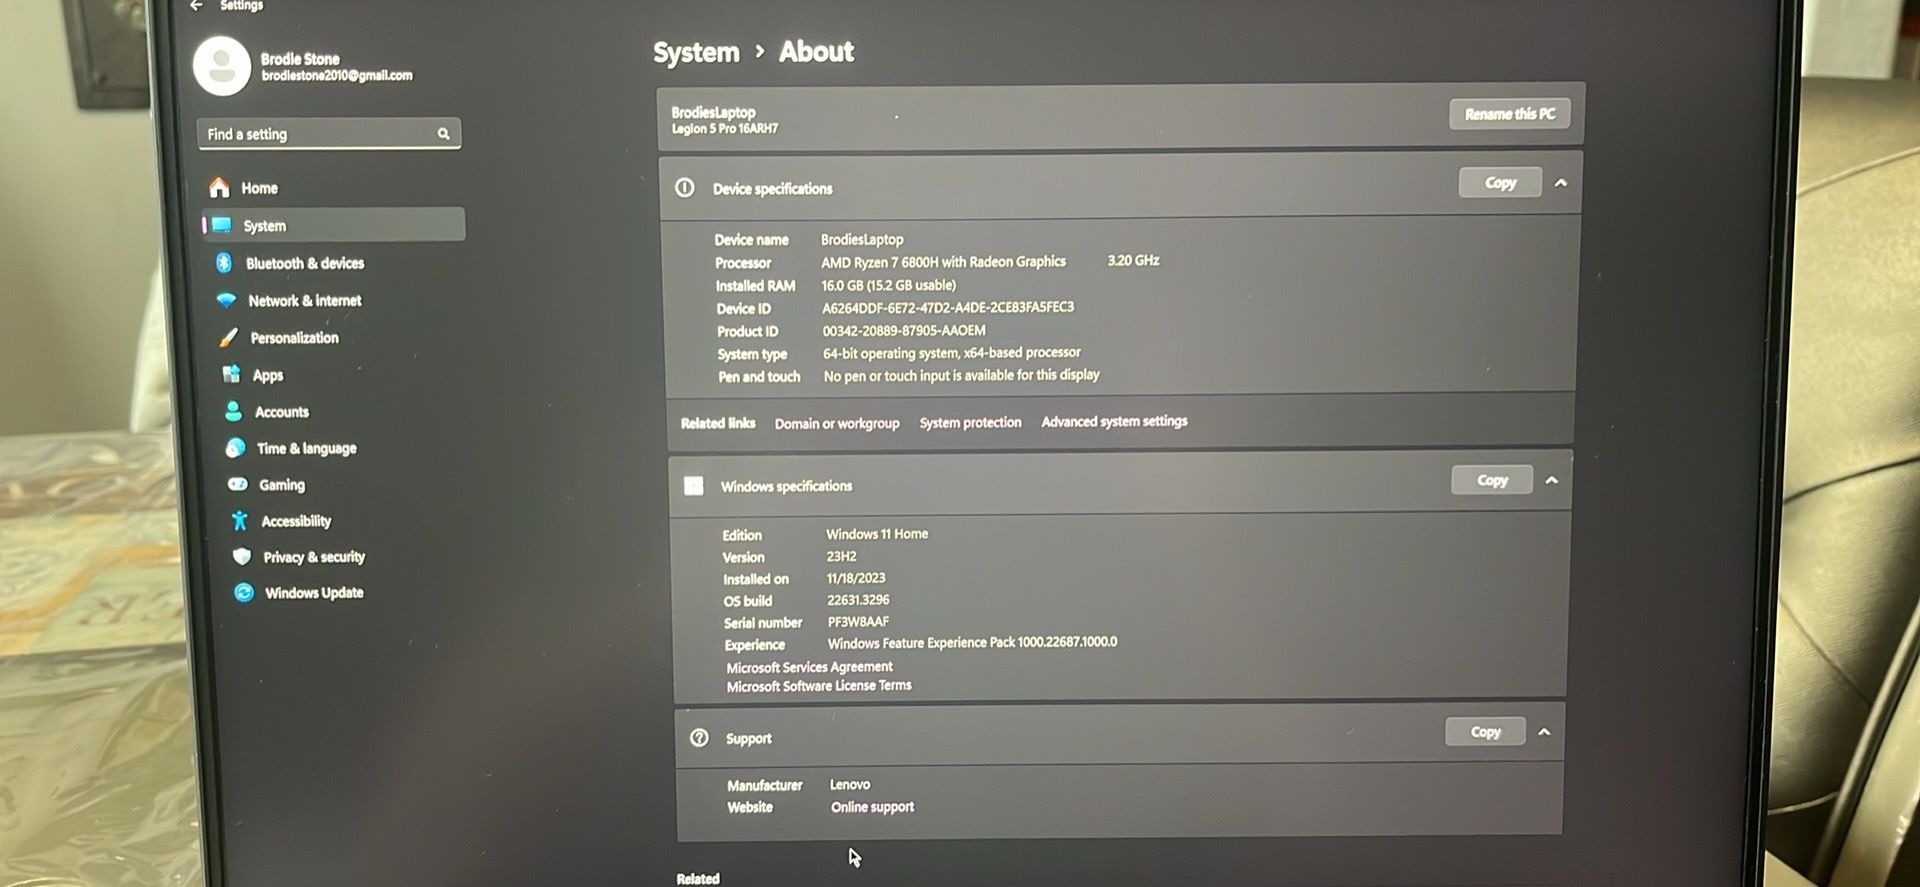Click the serial number PF3W8AAF
This screenshot has width=1920, height=887.
[x=858, y=621]
